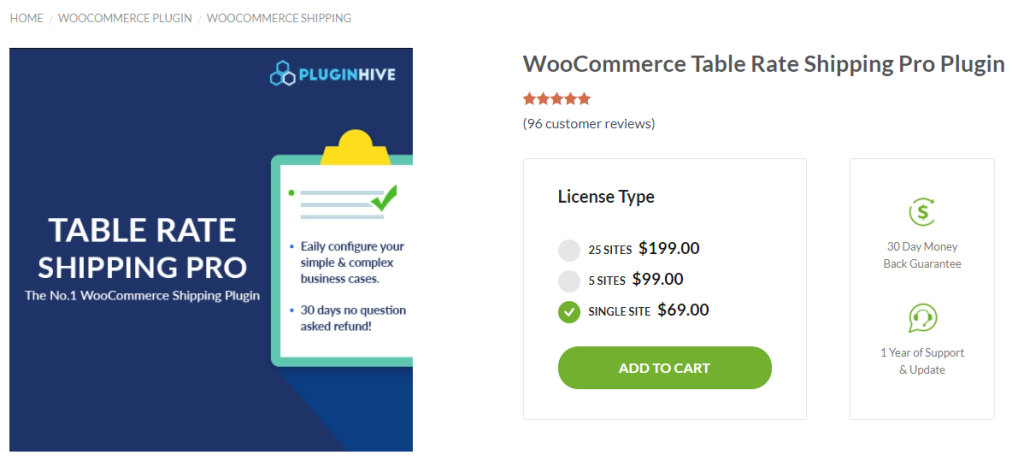Click the product title heading
The width and height of the screenshot is (1024, 461).
[763, 65]
